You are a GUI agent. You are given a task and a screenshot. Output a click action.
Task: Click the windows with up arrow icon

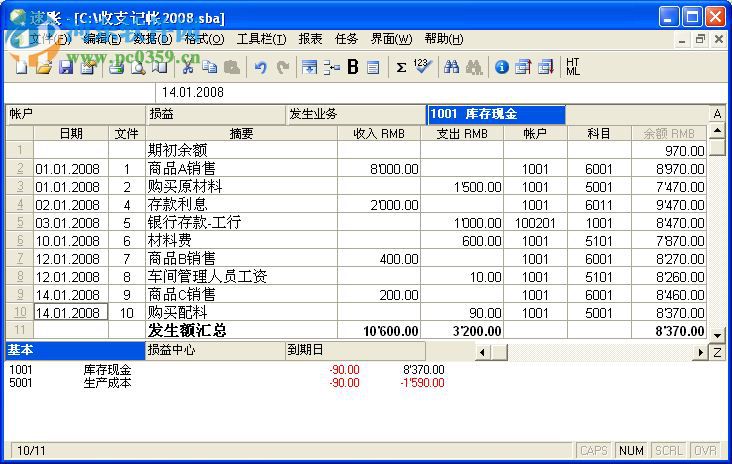pyautogui.click(x=523, y=67)
